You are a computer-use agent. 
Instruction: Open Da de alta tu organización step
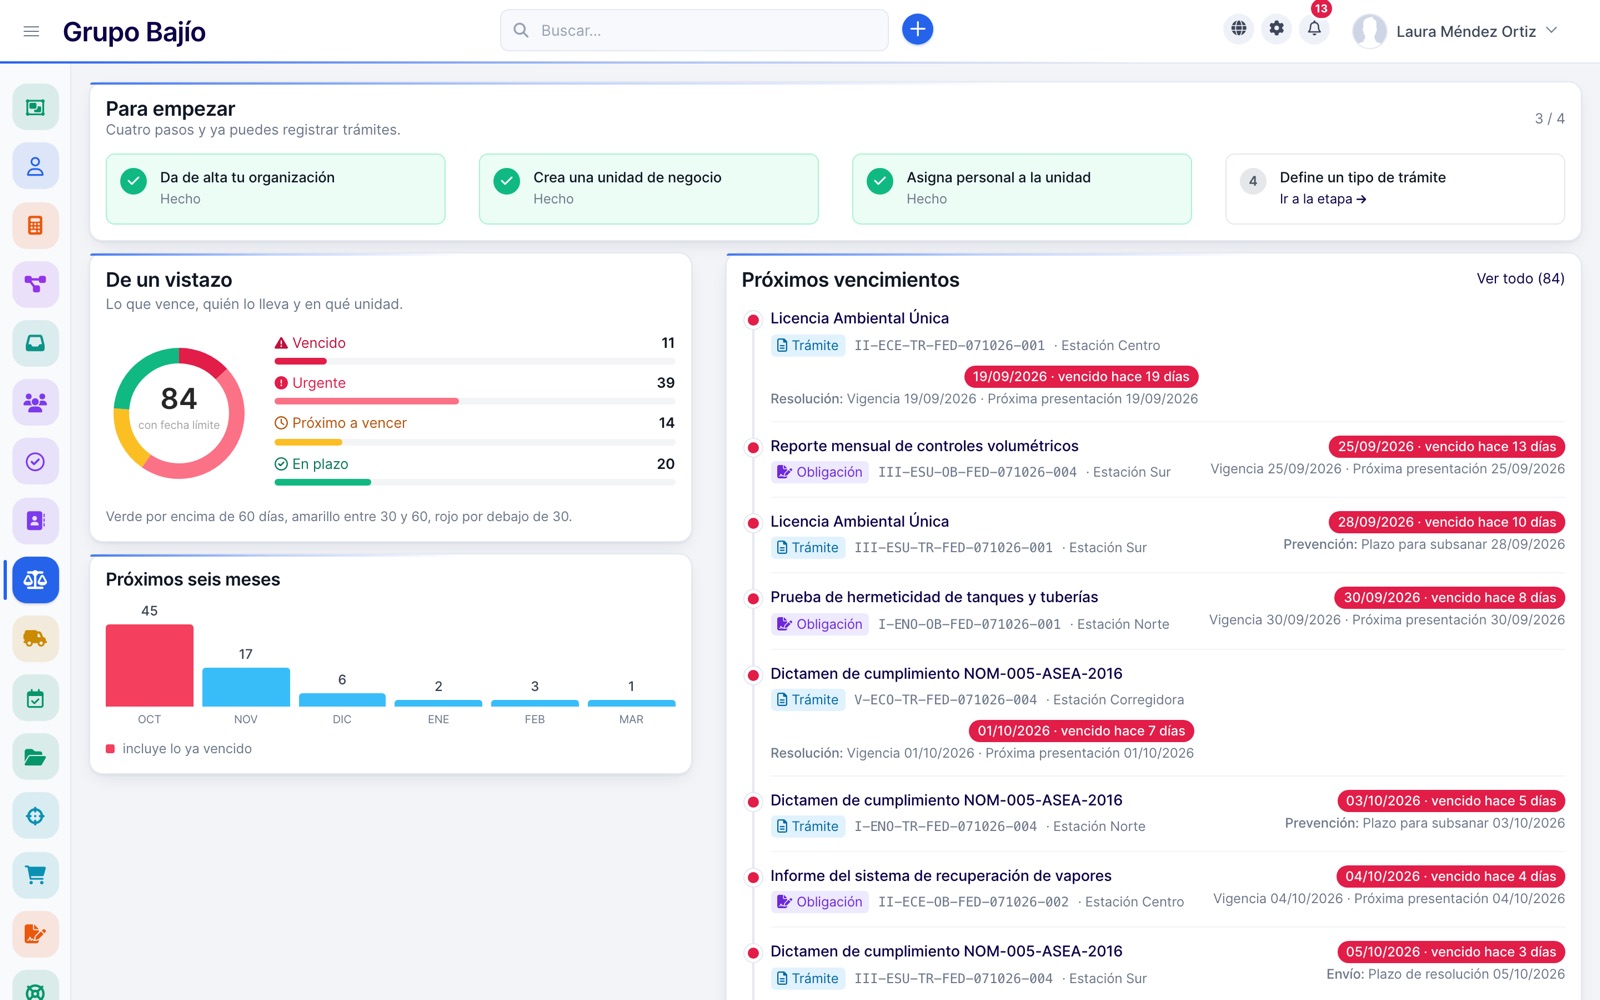(275, 188)
